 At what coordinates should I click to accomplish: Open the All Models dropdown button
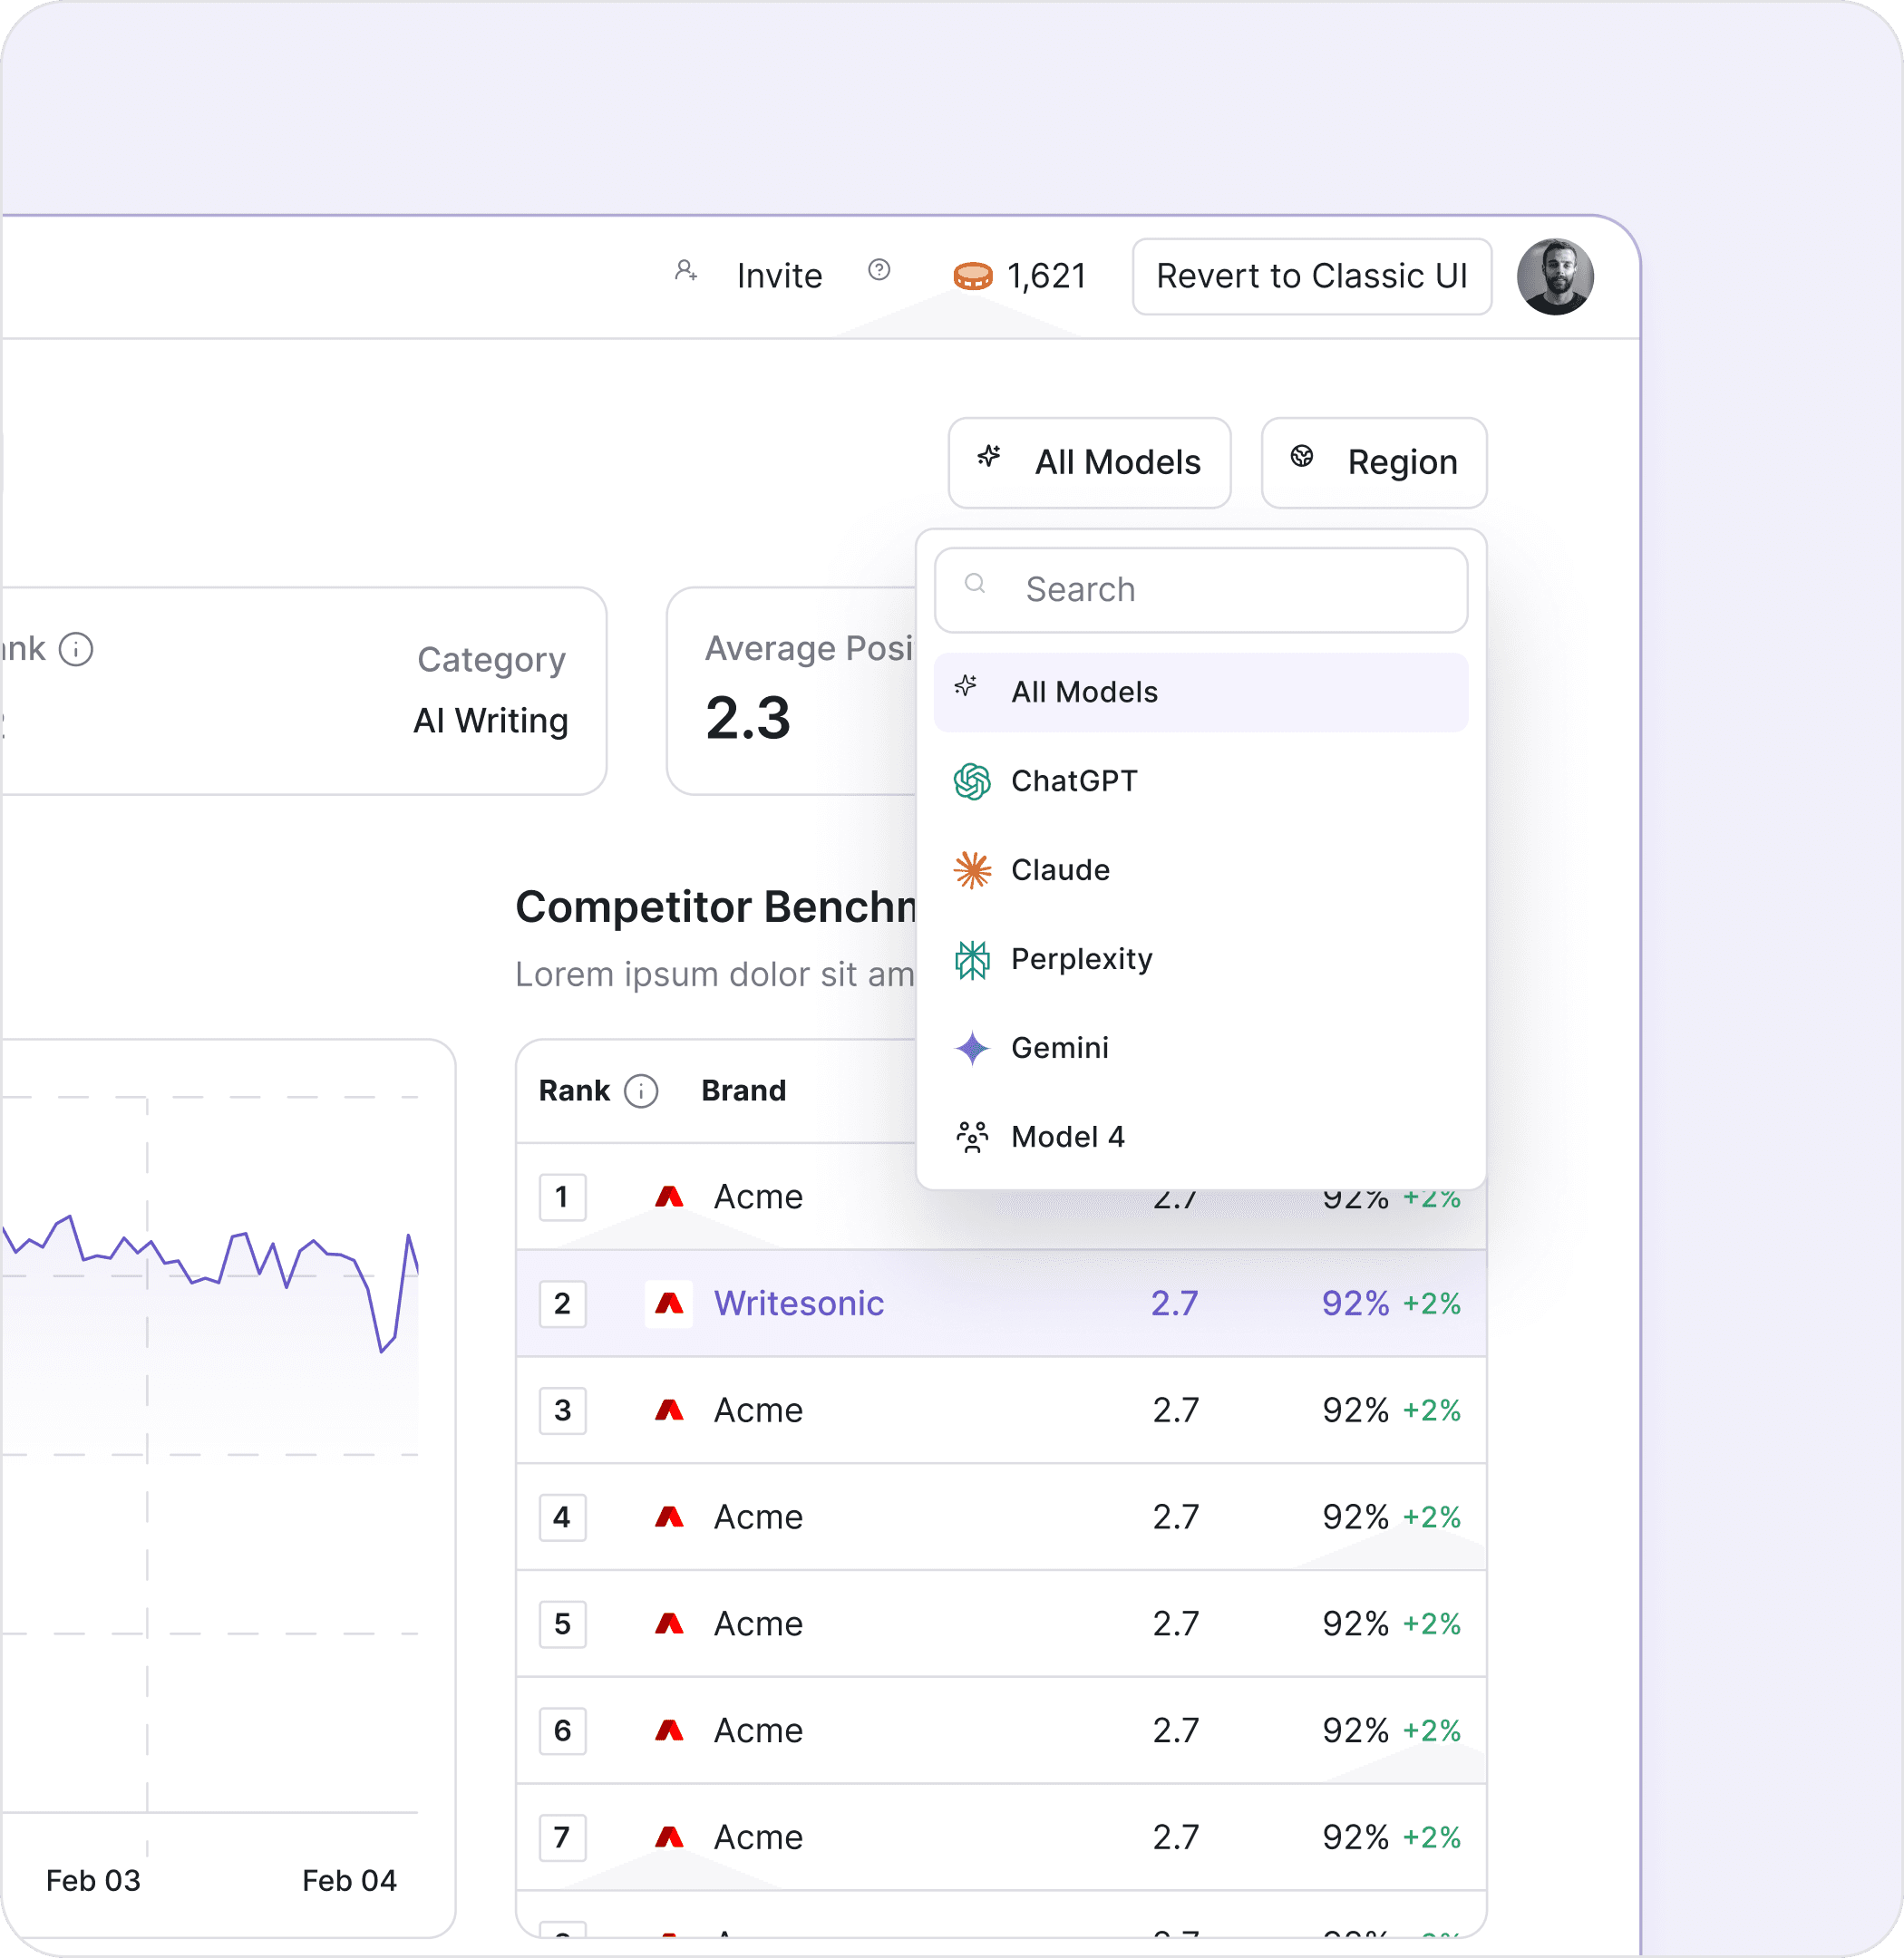pos(1089,462)
